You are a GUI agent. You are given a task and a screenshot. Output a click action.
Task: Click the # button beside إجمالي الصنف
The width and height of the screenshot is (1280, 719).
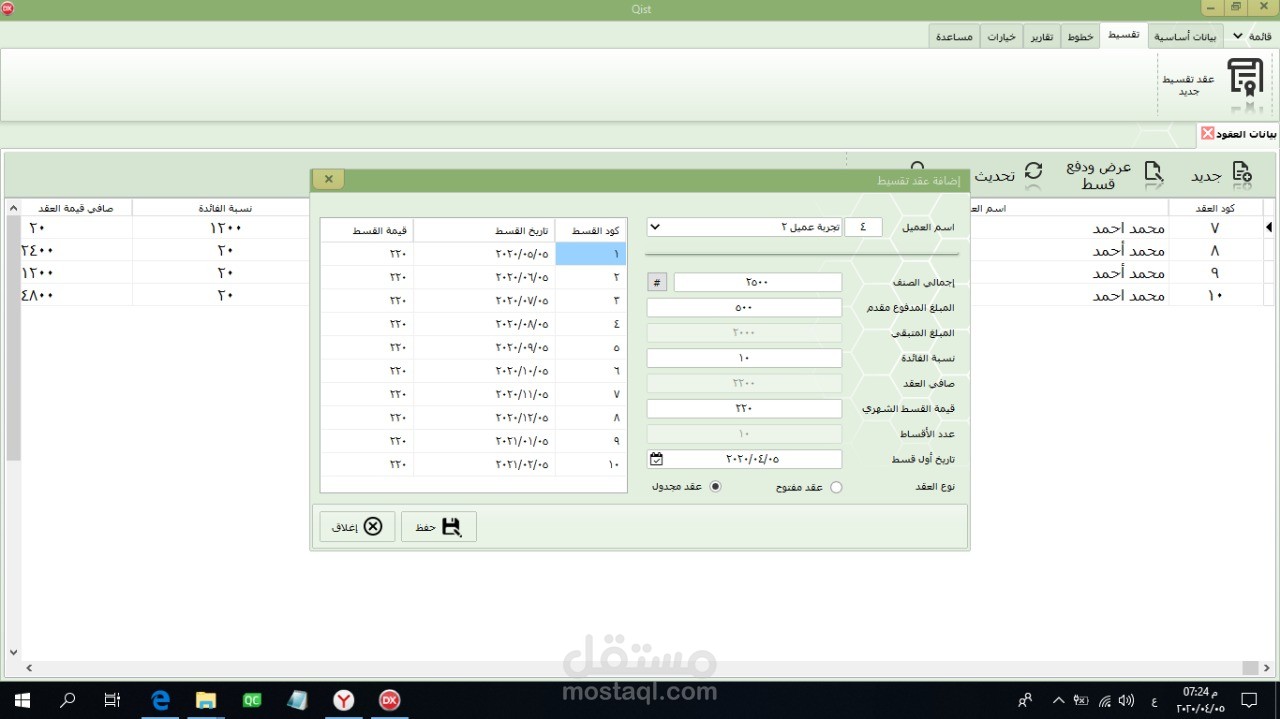click(x=657, y=283)
